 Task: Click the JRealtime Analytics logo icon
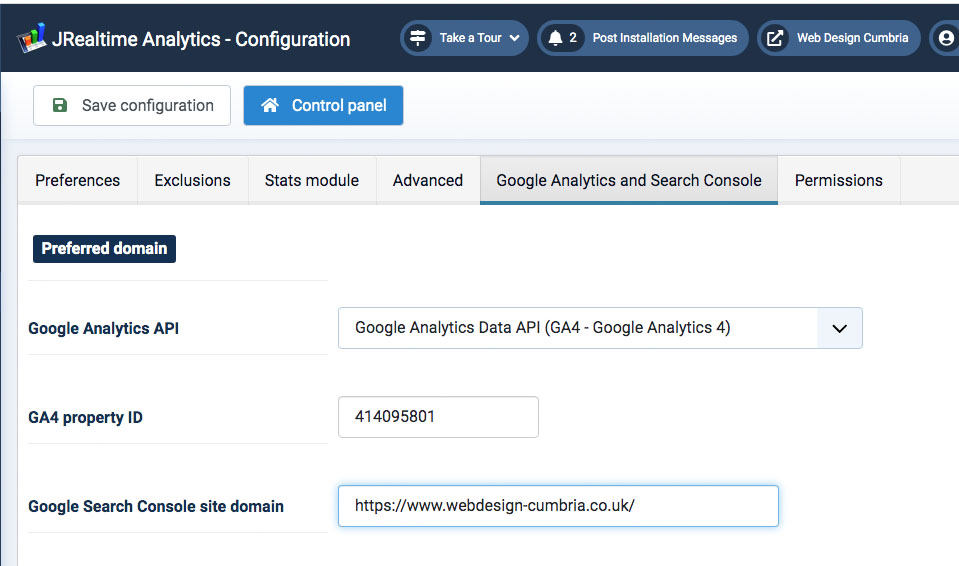33,40
